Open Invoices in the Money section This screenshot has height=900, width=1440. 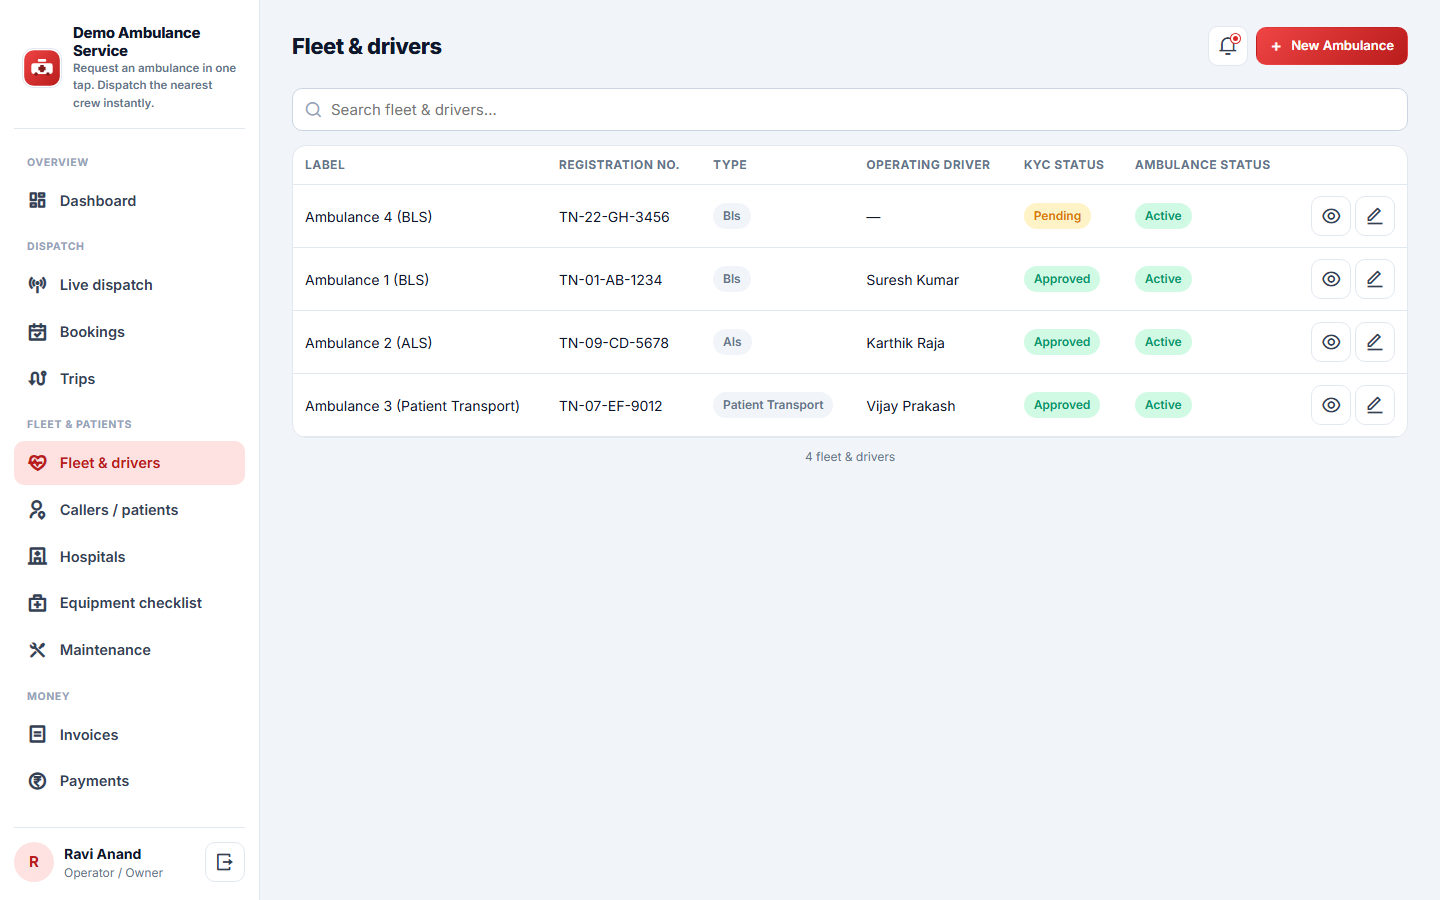[x=129, y=735]
